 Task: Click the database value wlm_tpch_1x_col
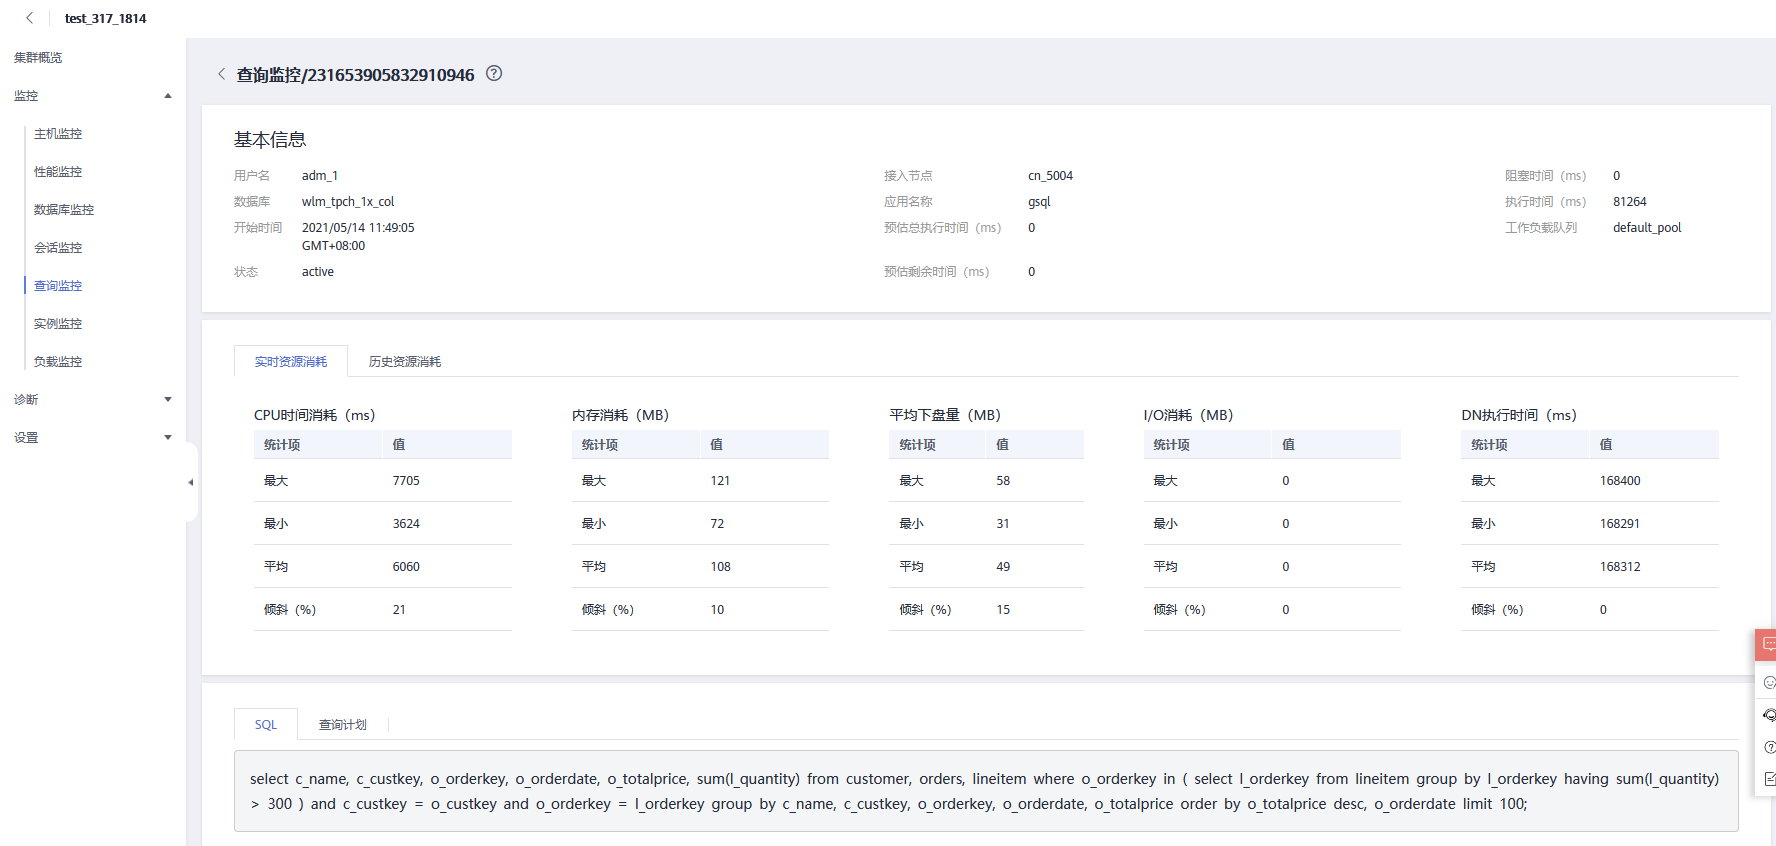tap(348, 202)
